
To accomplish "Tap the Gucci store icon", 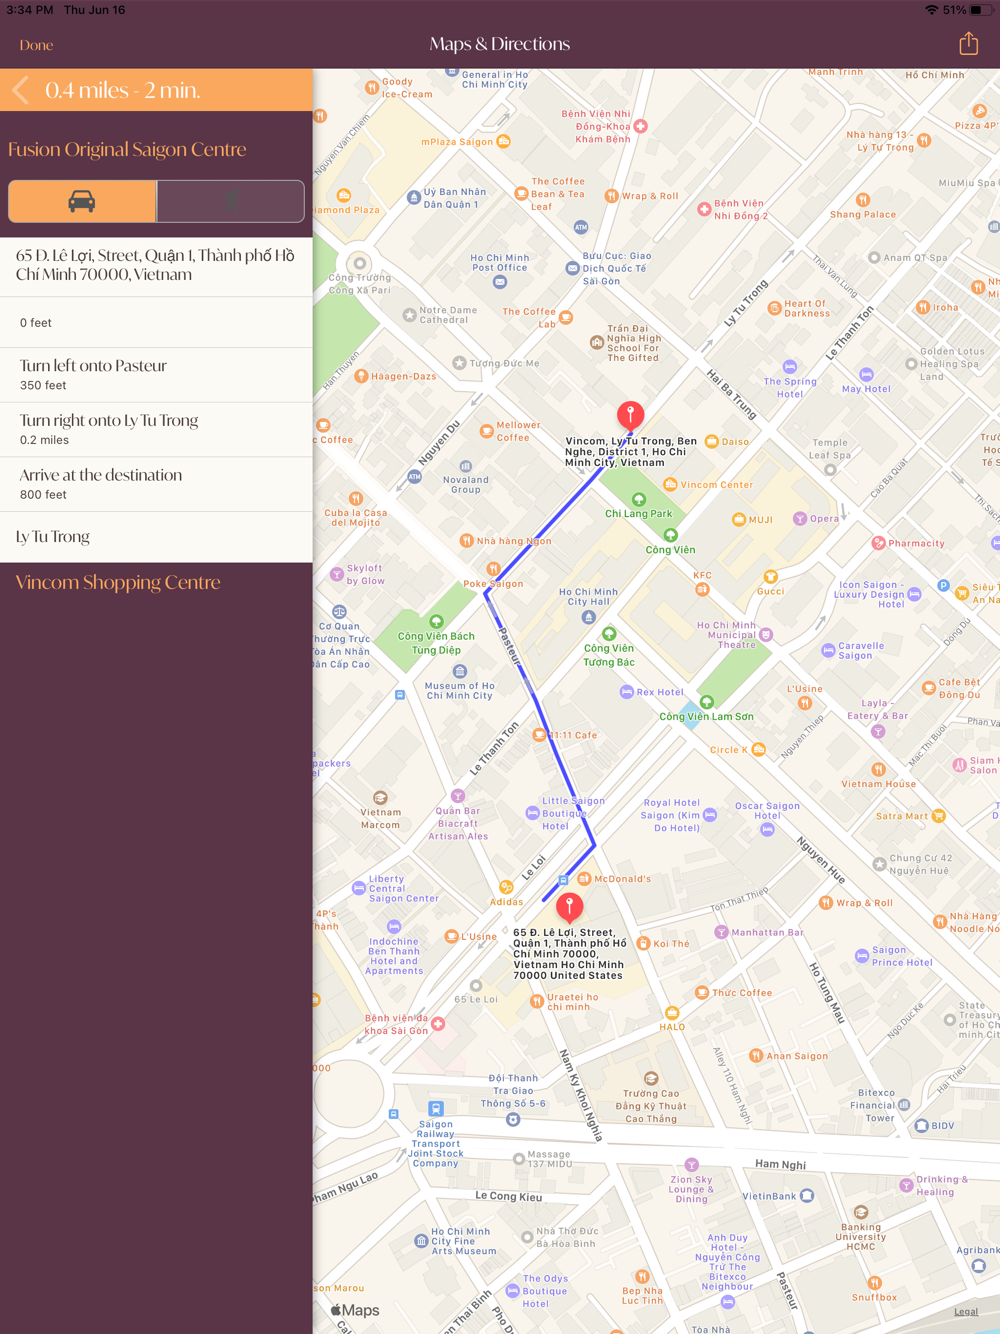I will point(770,577).
